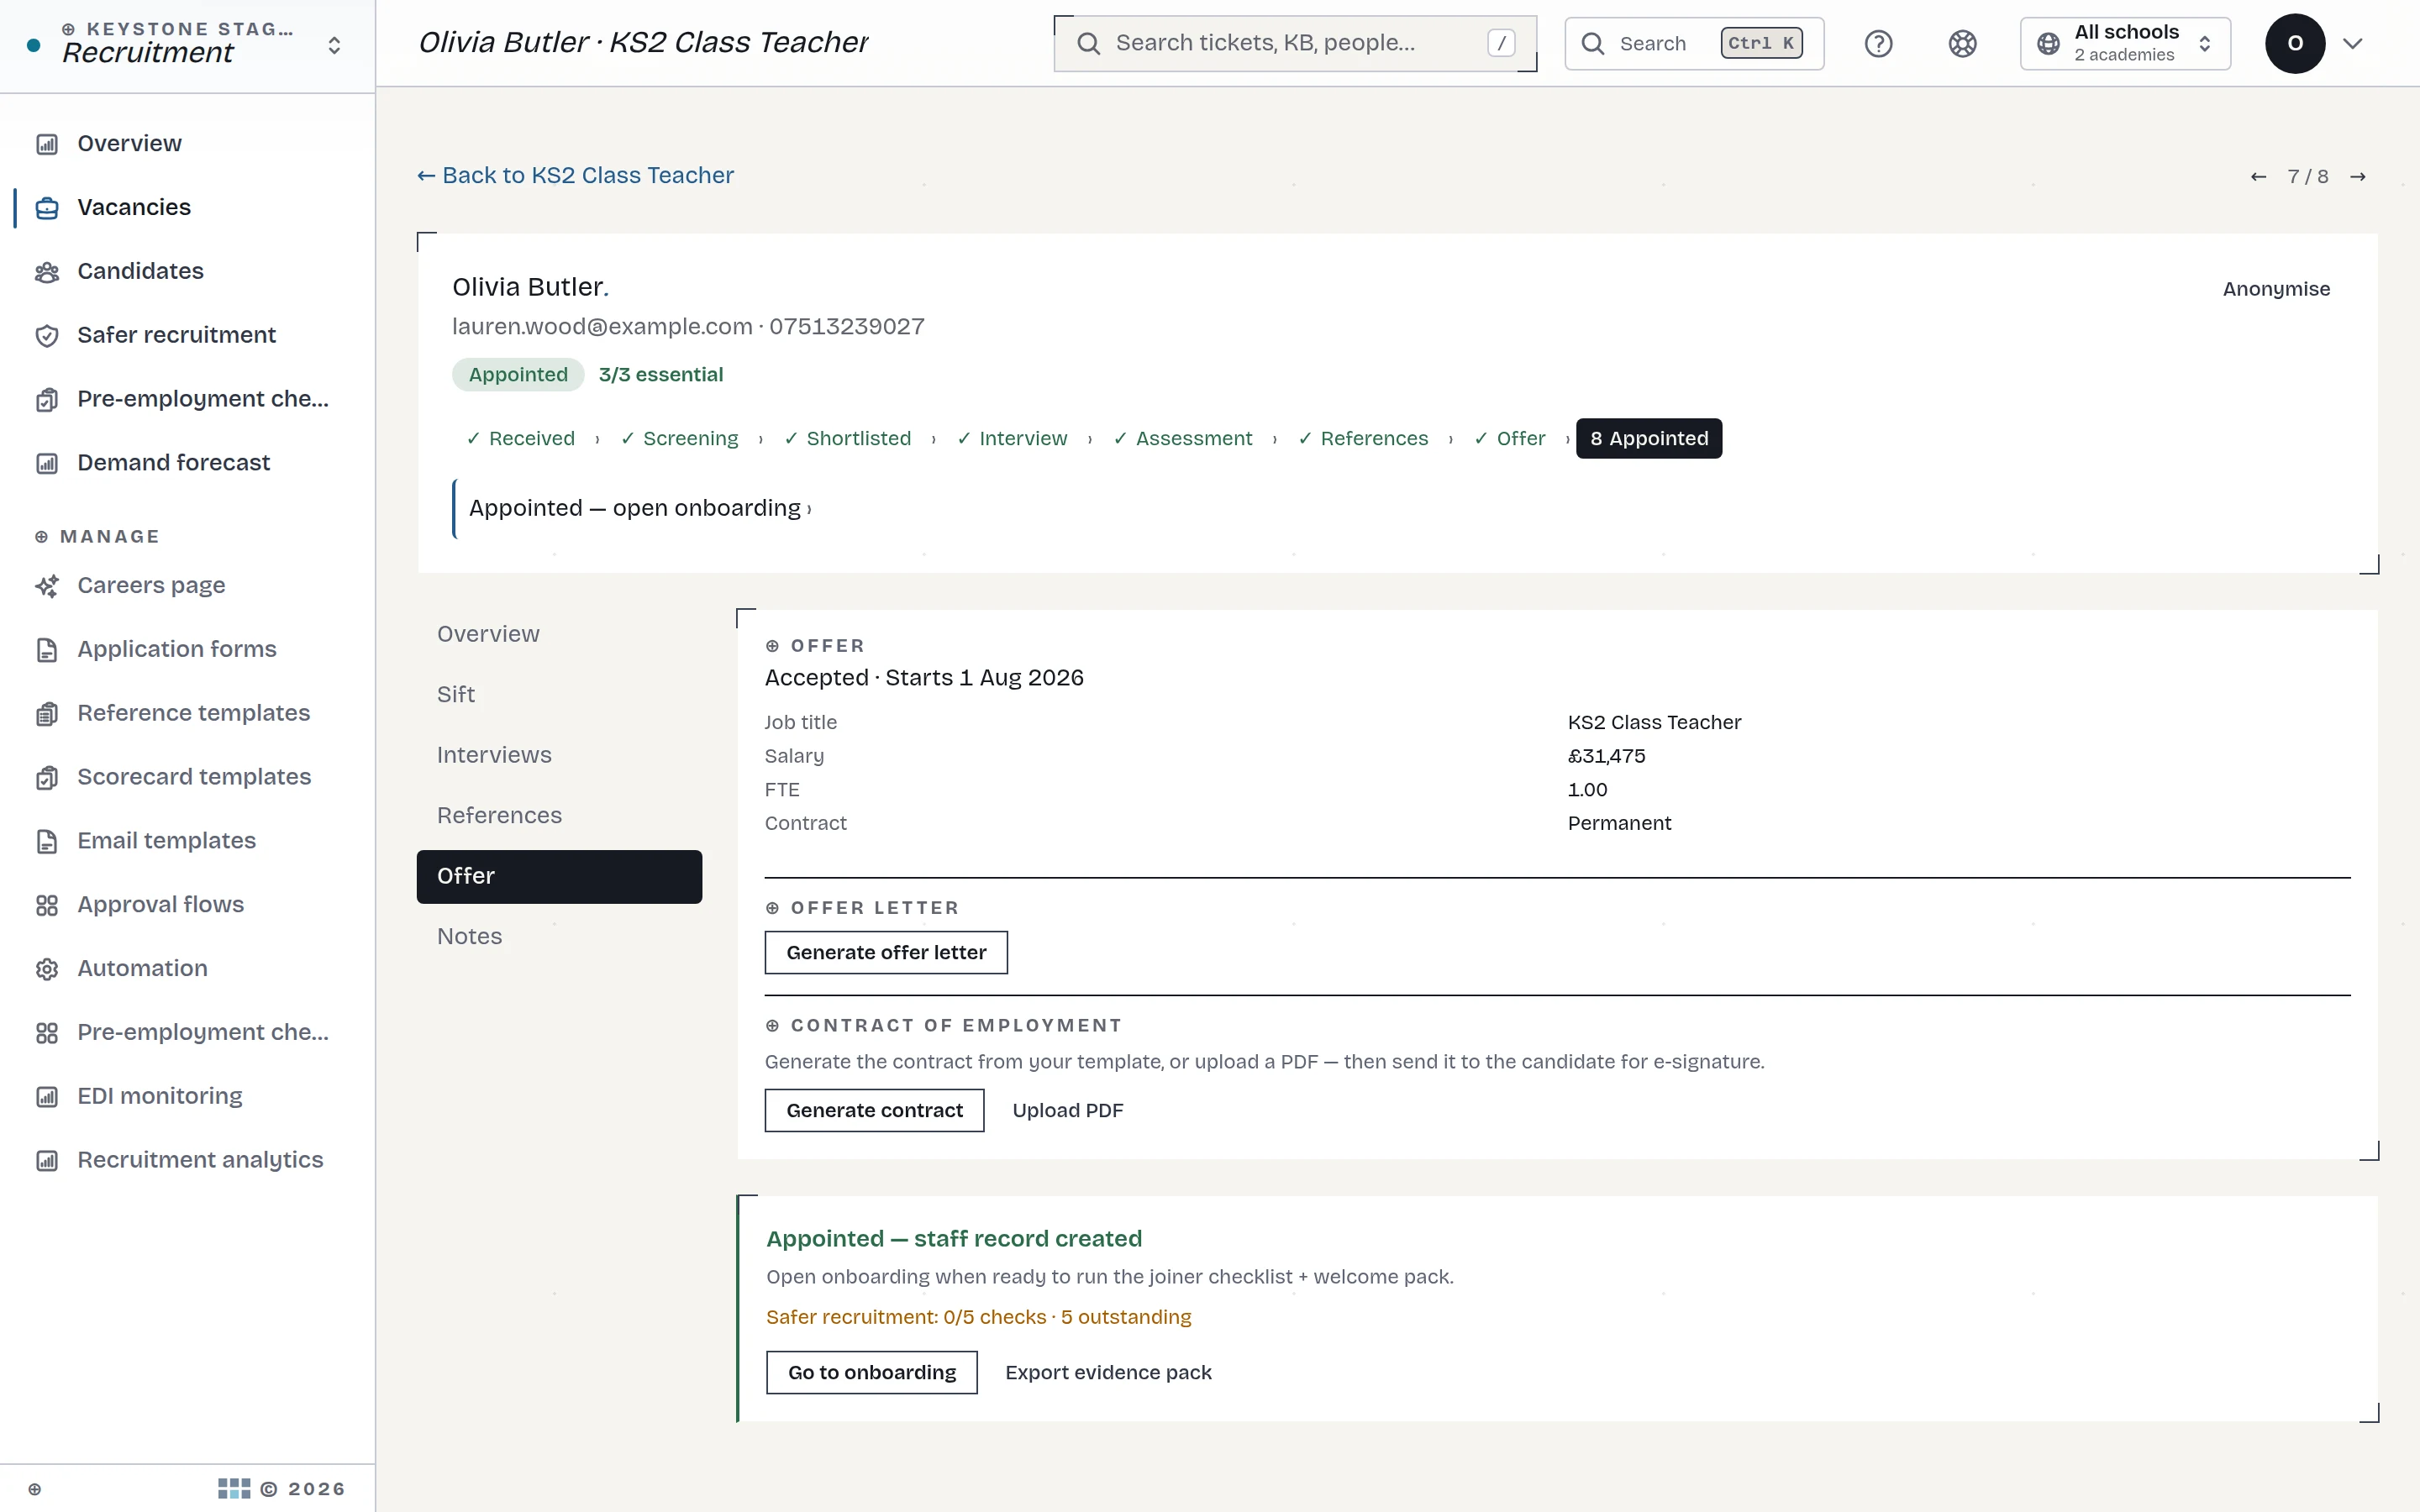Screen dimensions: 2420x1512
Task: Click the Scorecard templates clipboard icon
Action: [x=47, y=778]
